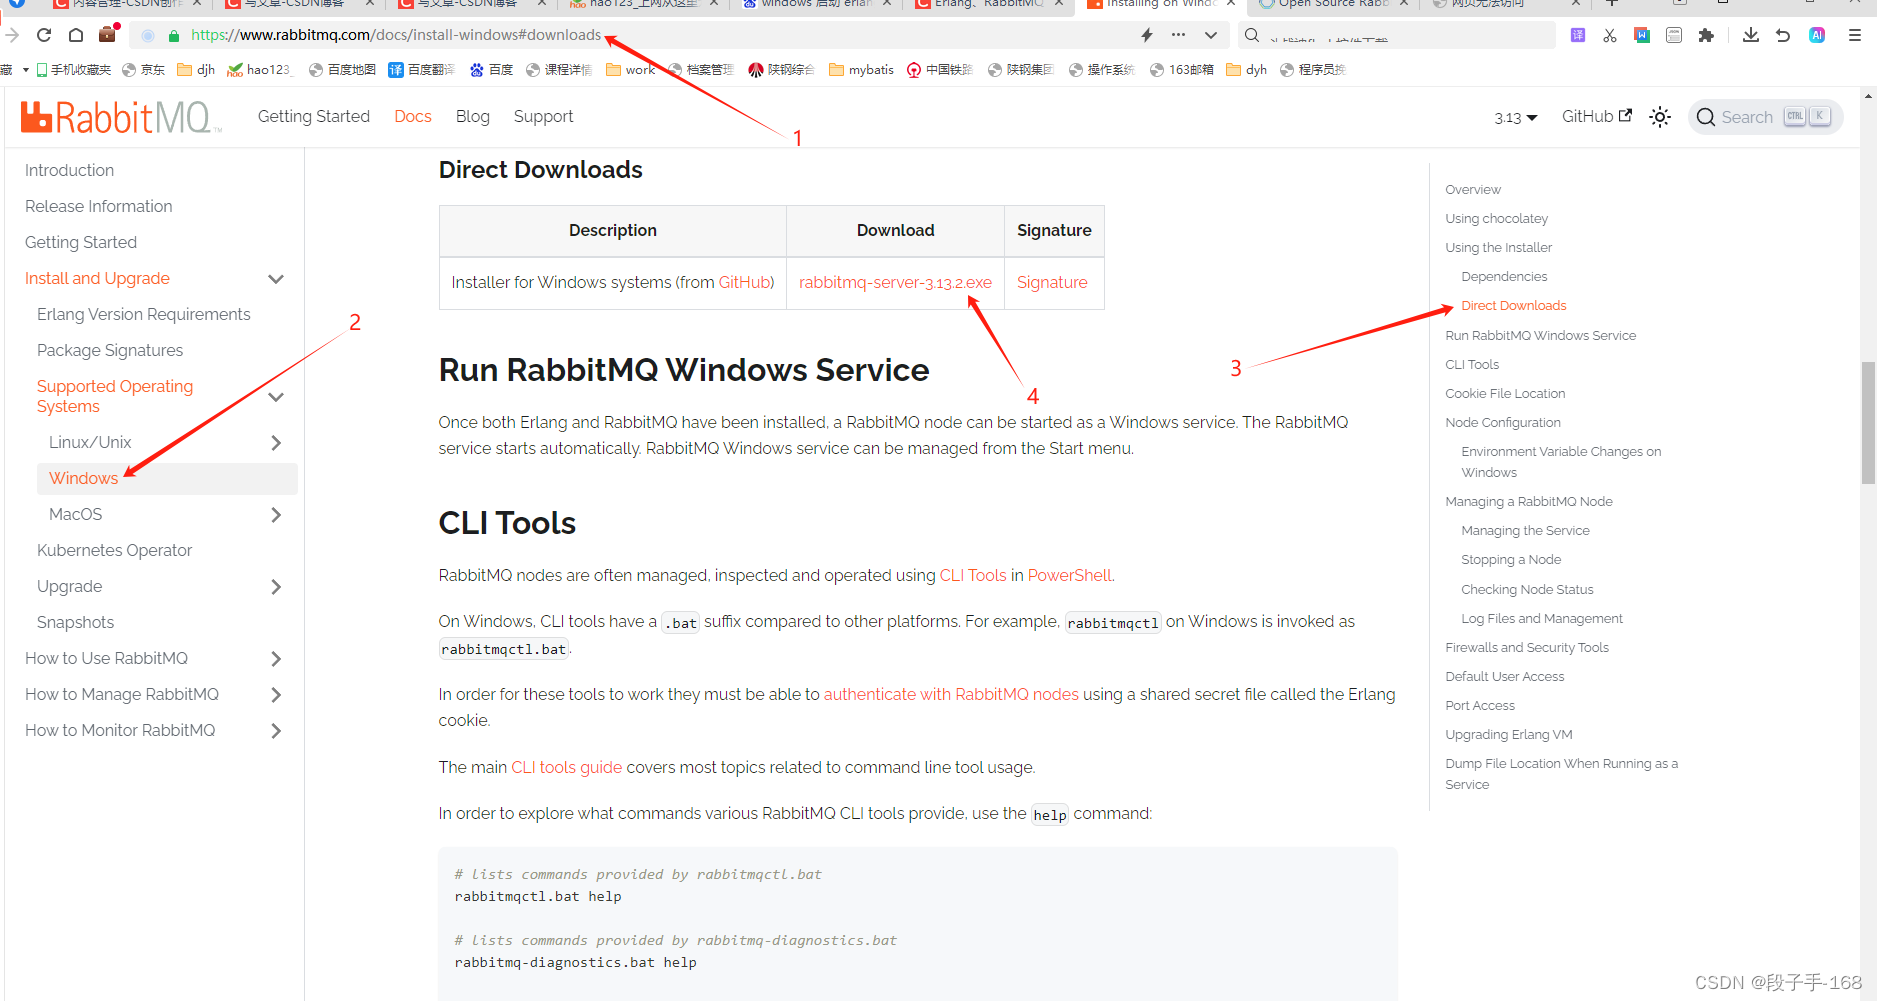Screen dimensions: 1877x1001
Task: Open the Signature link in table
Action: (x=1052, y=282)
